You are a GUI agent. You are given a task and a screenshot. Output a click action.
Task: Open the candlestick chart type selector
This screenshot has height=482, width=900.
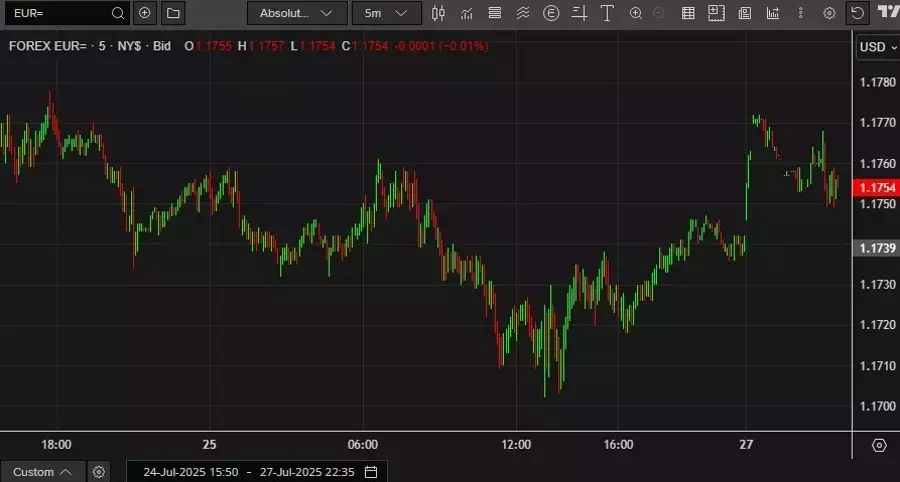point(438,13)
